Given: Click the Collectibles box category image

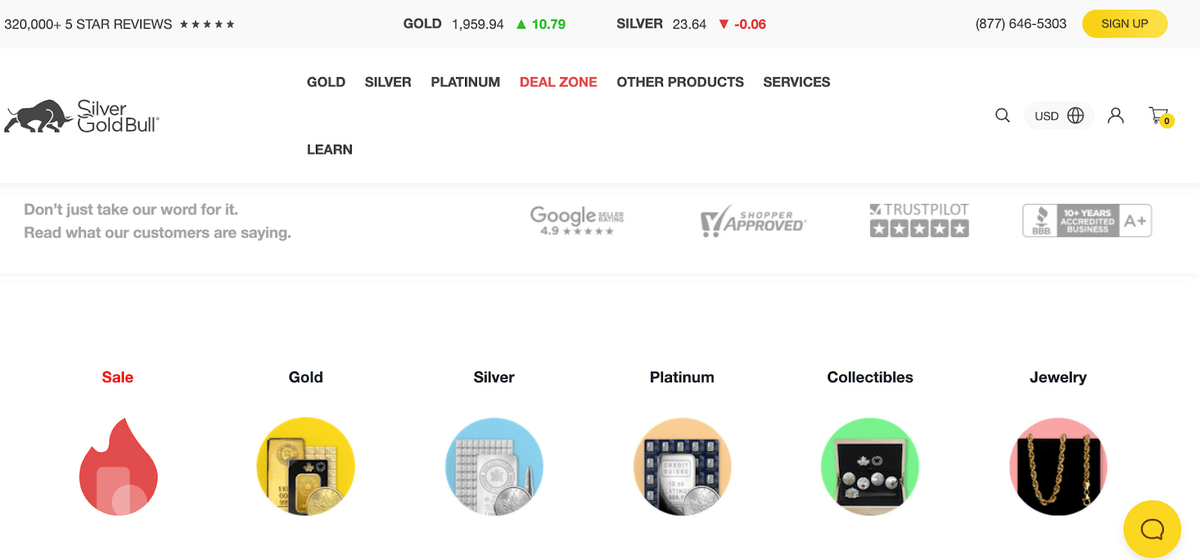Looking at the screenshot, I should pos(870,467).
